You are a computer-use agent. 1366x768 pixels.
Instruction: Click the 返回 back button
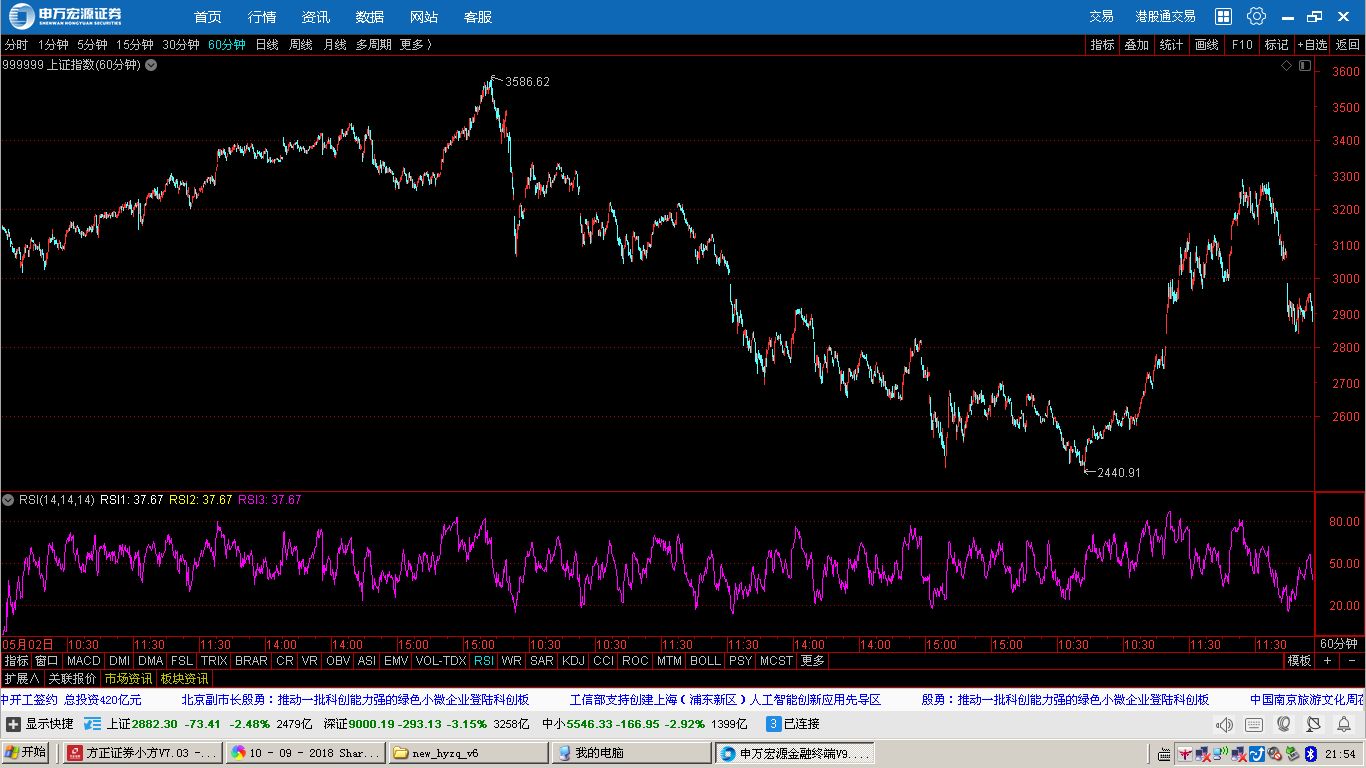tap(1348, 45)
